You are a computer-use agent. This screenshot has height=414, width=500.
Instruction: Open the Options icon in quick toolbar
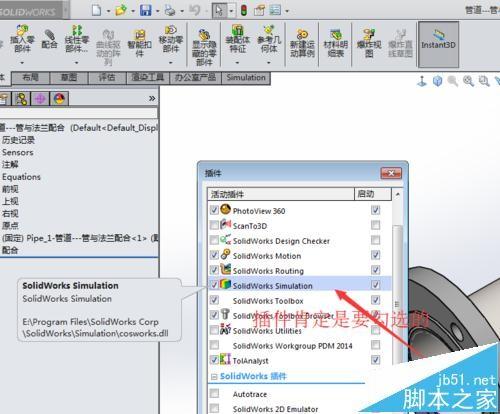click(x=275, y=10)
